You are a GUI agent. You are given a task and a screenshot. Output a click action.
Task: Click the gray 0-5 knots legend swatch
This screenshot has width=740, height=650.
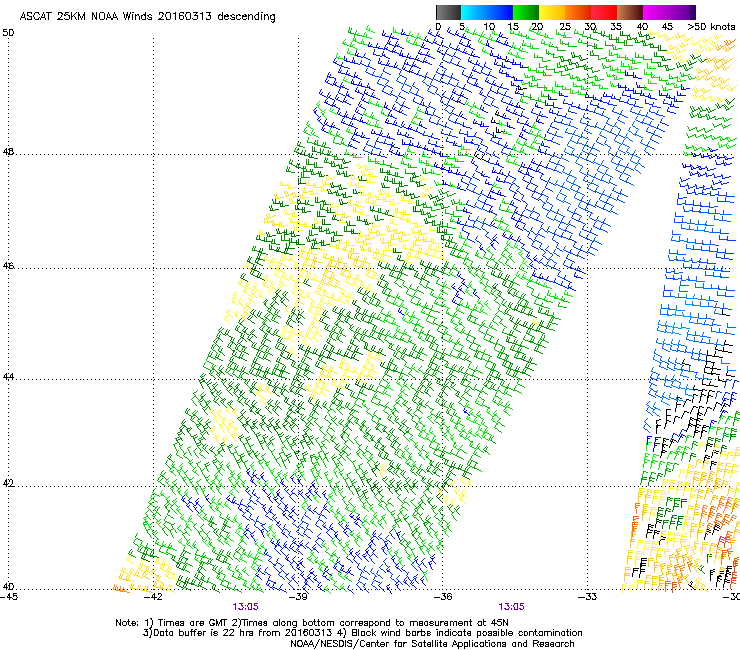pos(448,12)
